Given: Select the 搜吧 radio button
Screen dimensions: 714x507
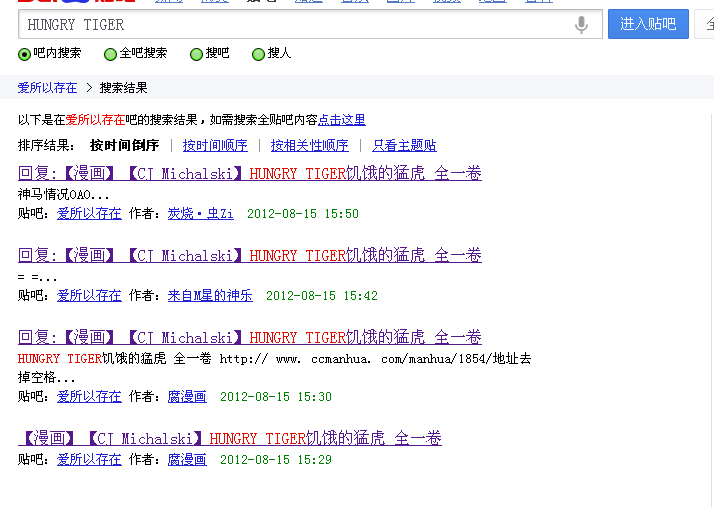Looking at the screenshot, I should [196, 54].
